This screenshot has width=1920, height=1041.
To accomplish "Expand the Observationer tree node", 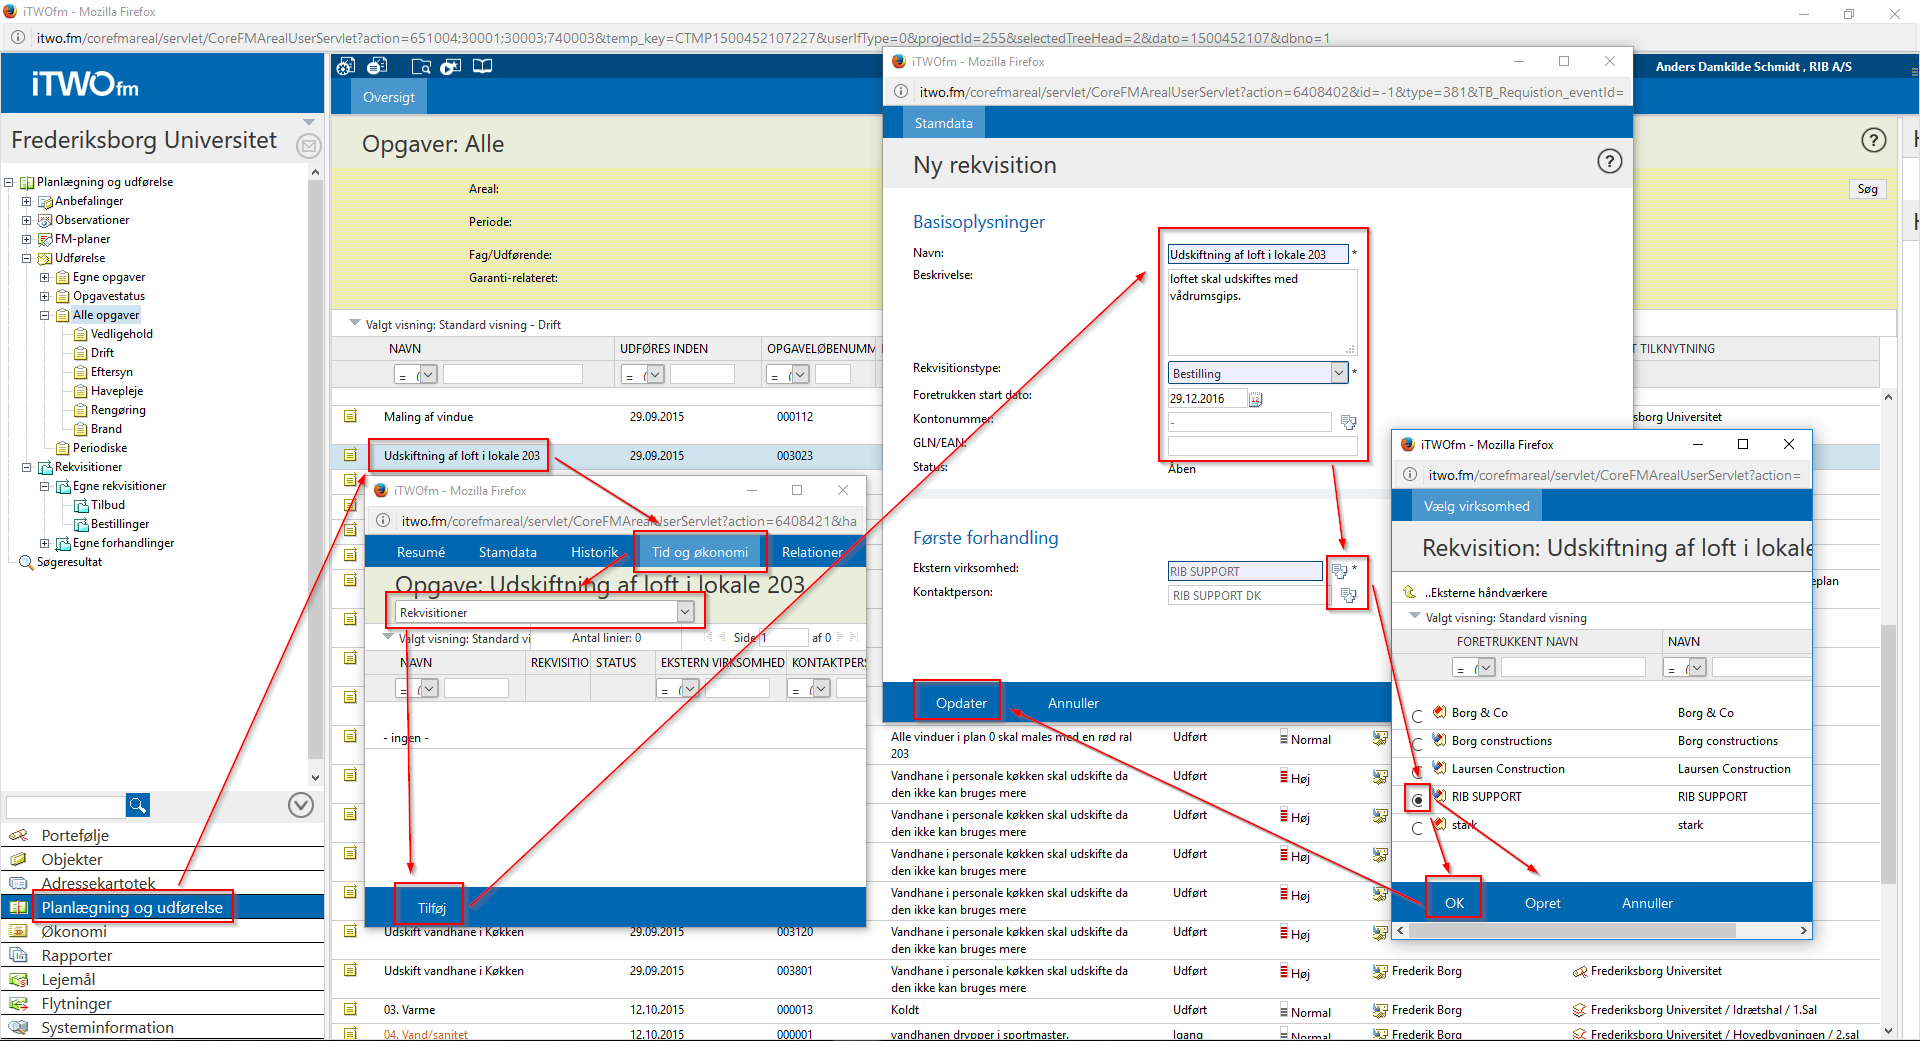I will [27, 220].
